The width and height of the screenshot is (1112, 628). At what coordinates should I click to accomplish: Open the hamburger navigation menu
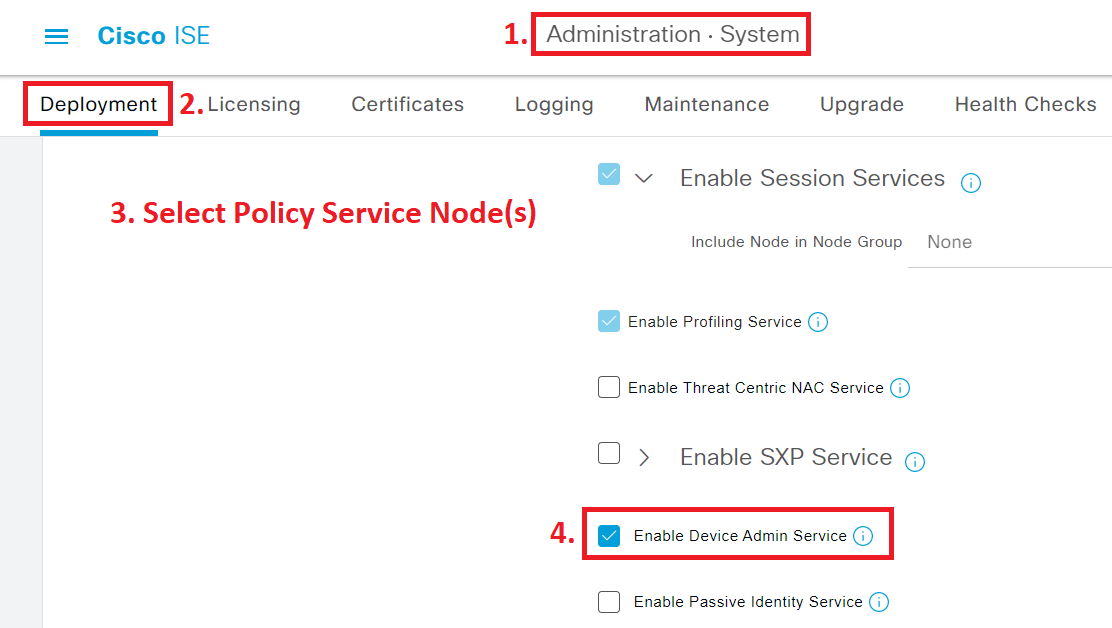point(56,36)
